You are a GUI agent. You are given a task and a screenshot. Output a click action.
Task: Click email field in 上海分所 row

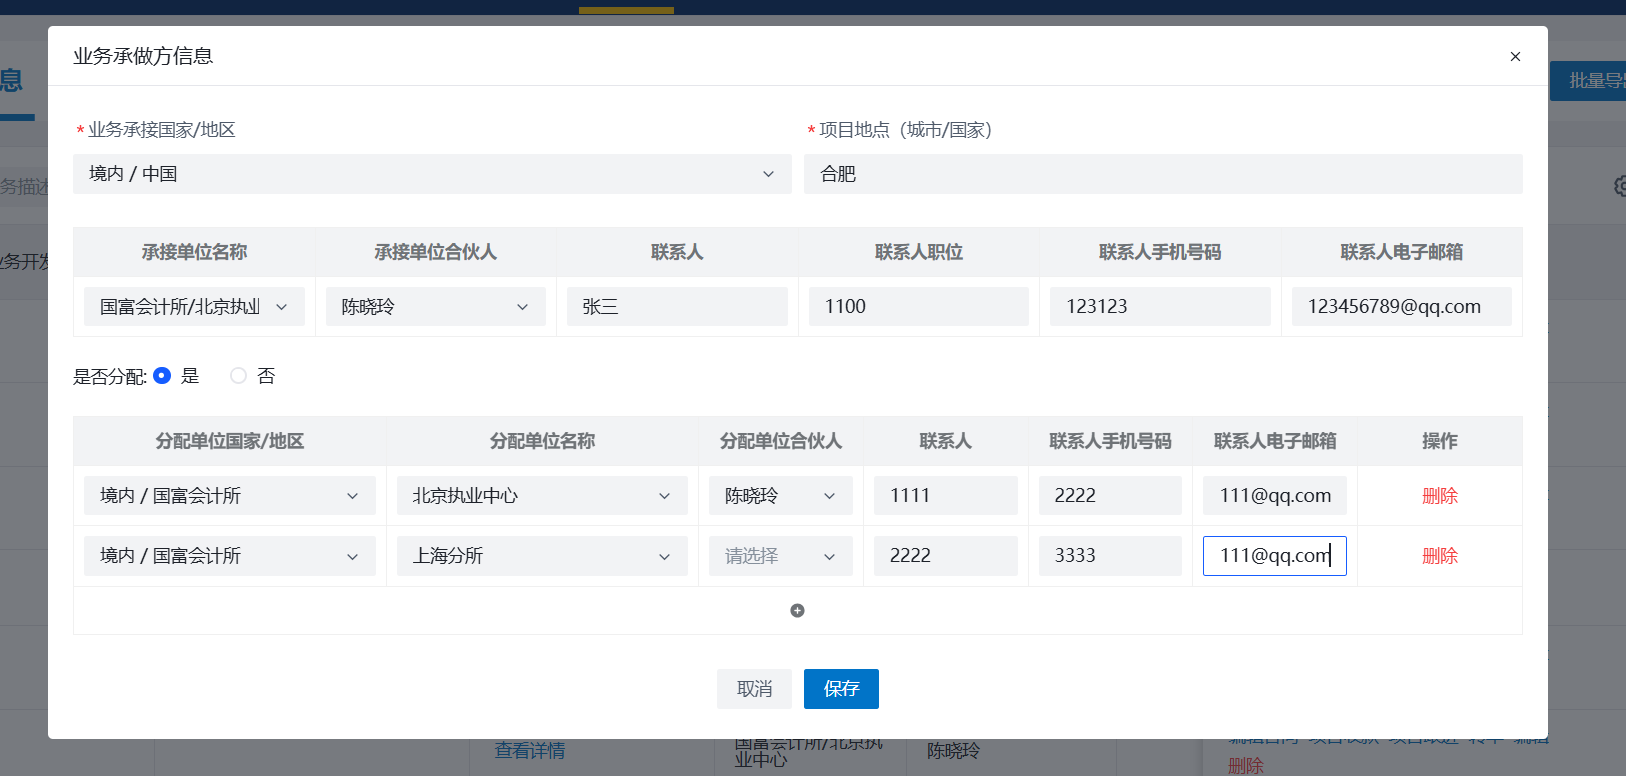pos(1275,556)
